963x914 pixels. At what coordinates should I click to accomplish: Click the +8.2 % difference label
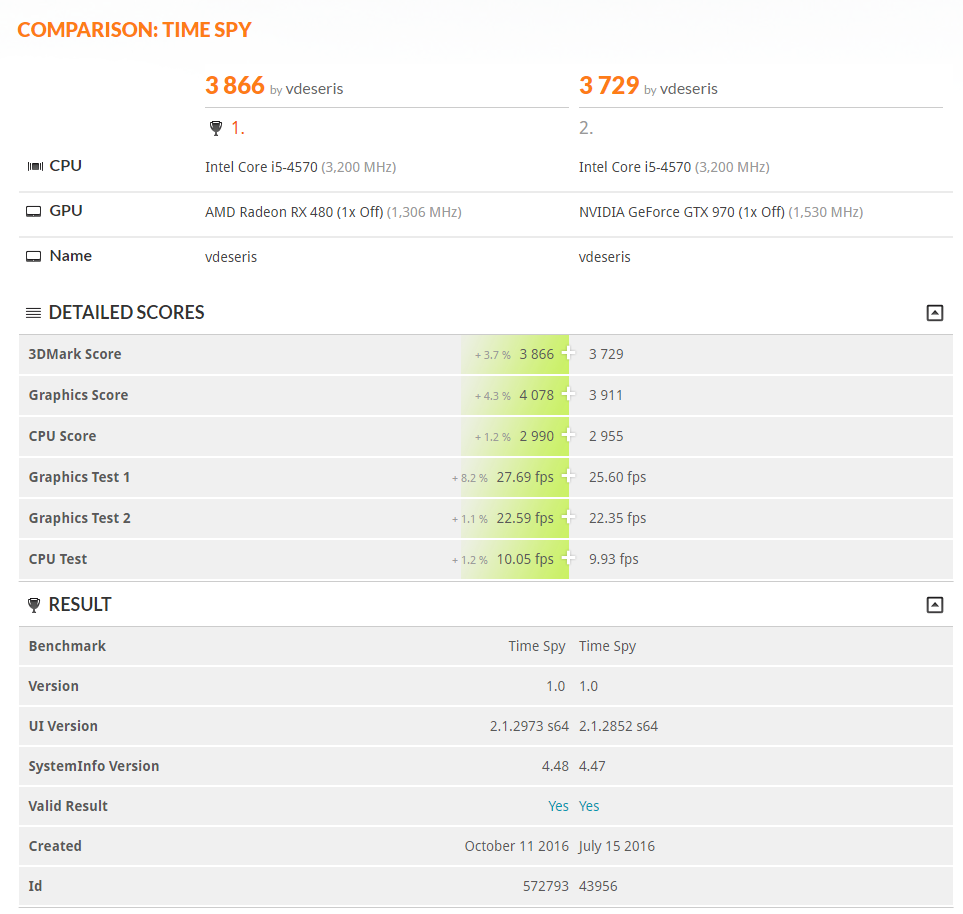[470, 478]
